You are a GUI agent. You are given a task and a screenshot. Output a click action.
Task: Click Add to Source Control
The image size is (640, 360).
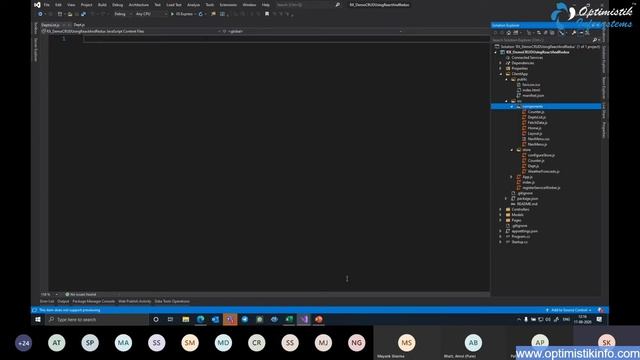click(569, 310)
